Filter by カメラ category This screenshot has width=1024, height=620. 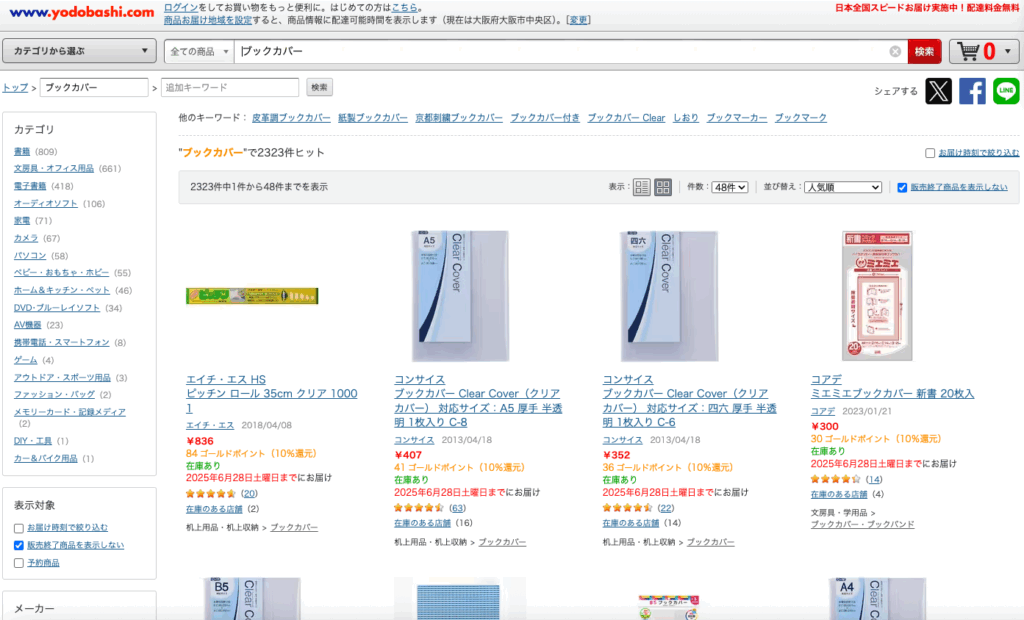point(26,238)
